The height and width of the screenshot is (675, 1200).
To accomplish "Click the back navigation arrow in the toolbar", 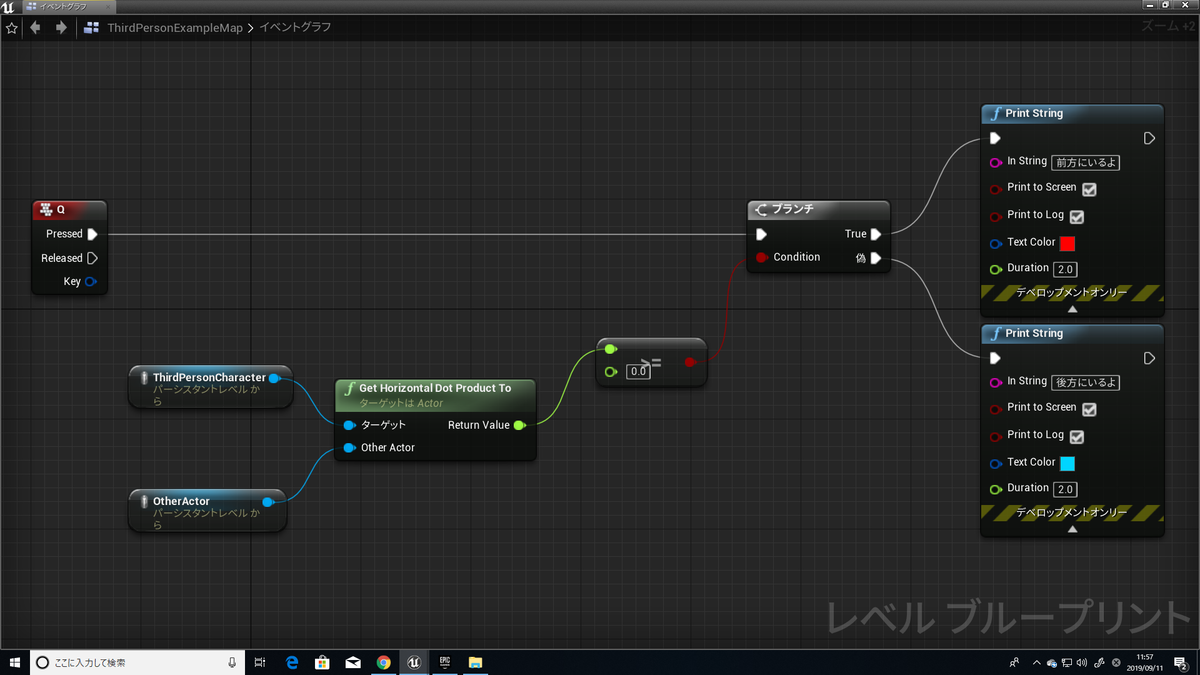I will click(x=35, y=28).
